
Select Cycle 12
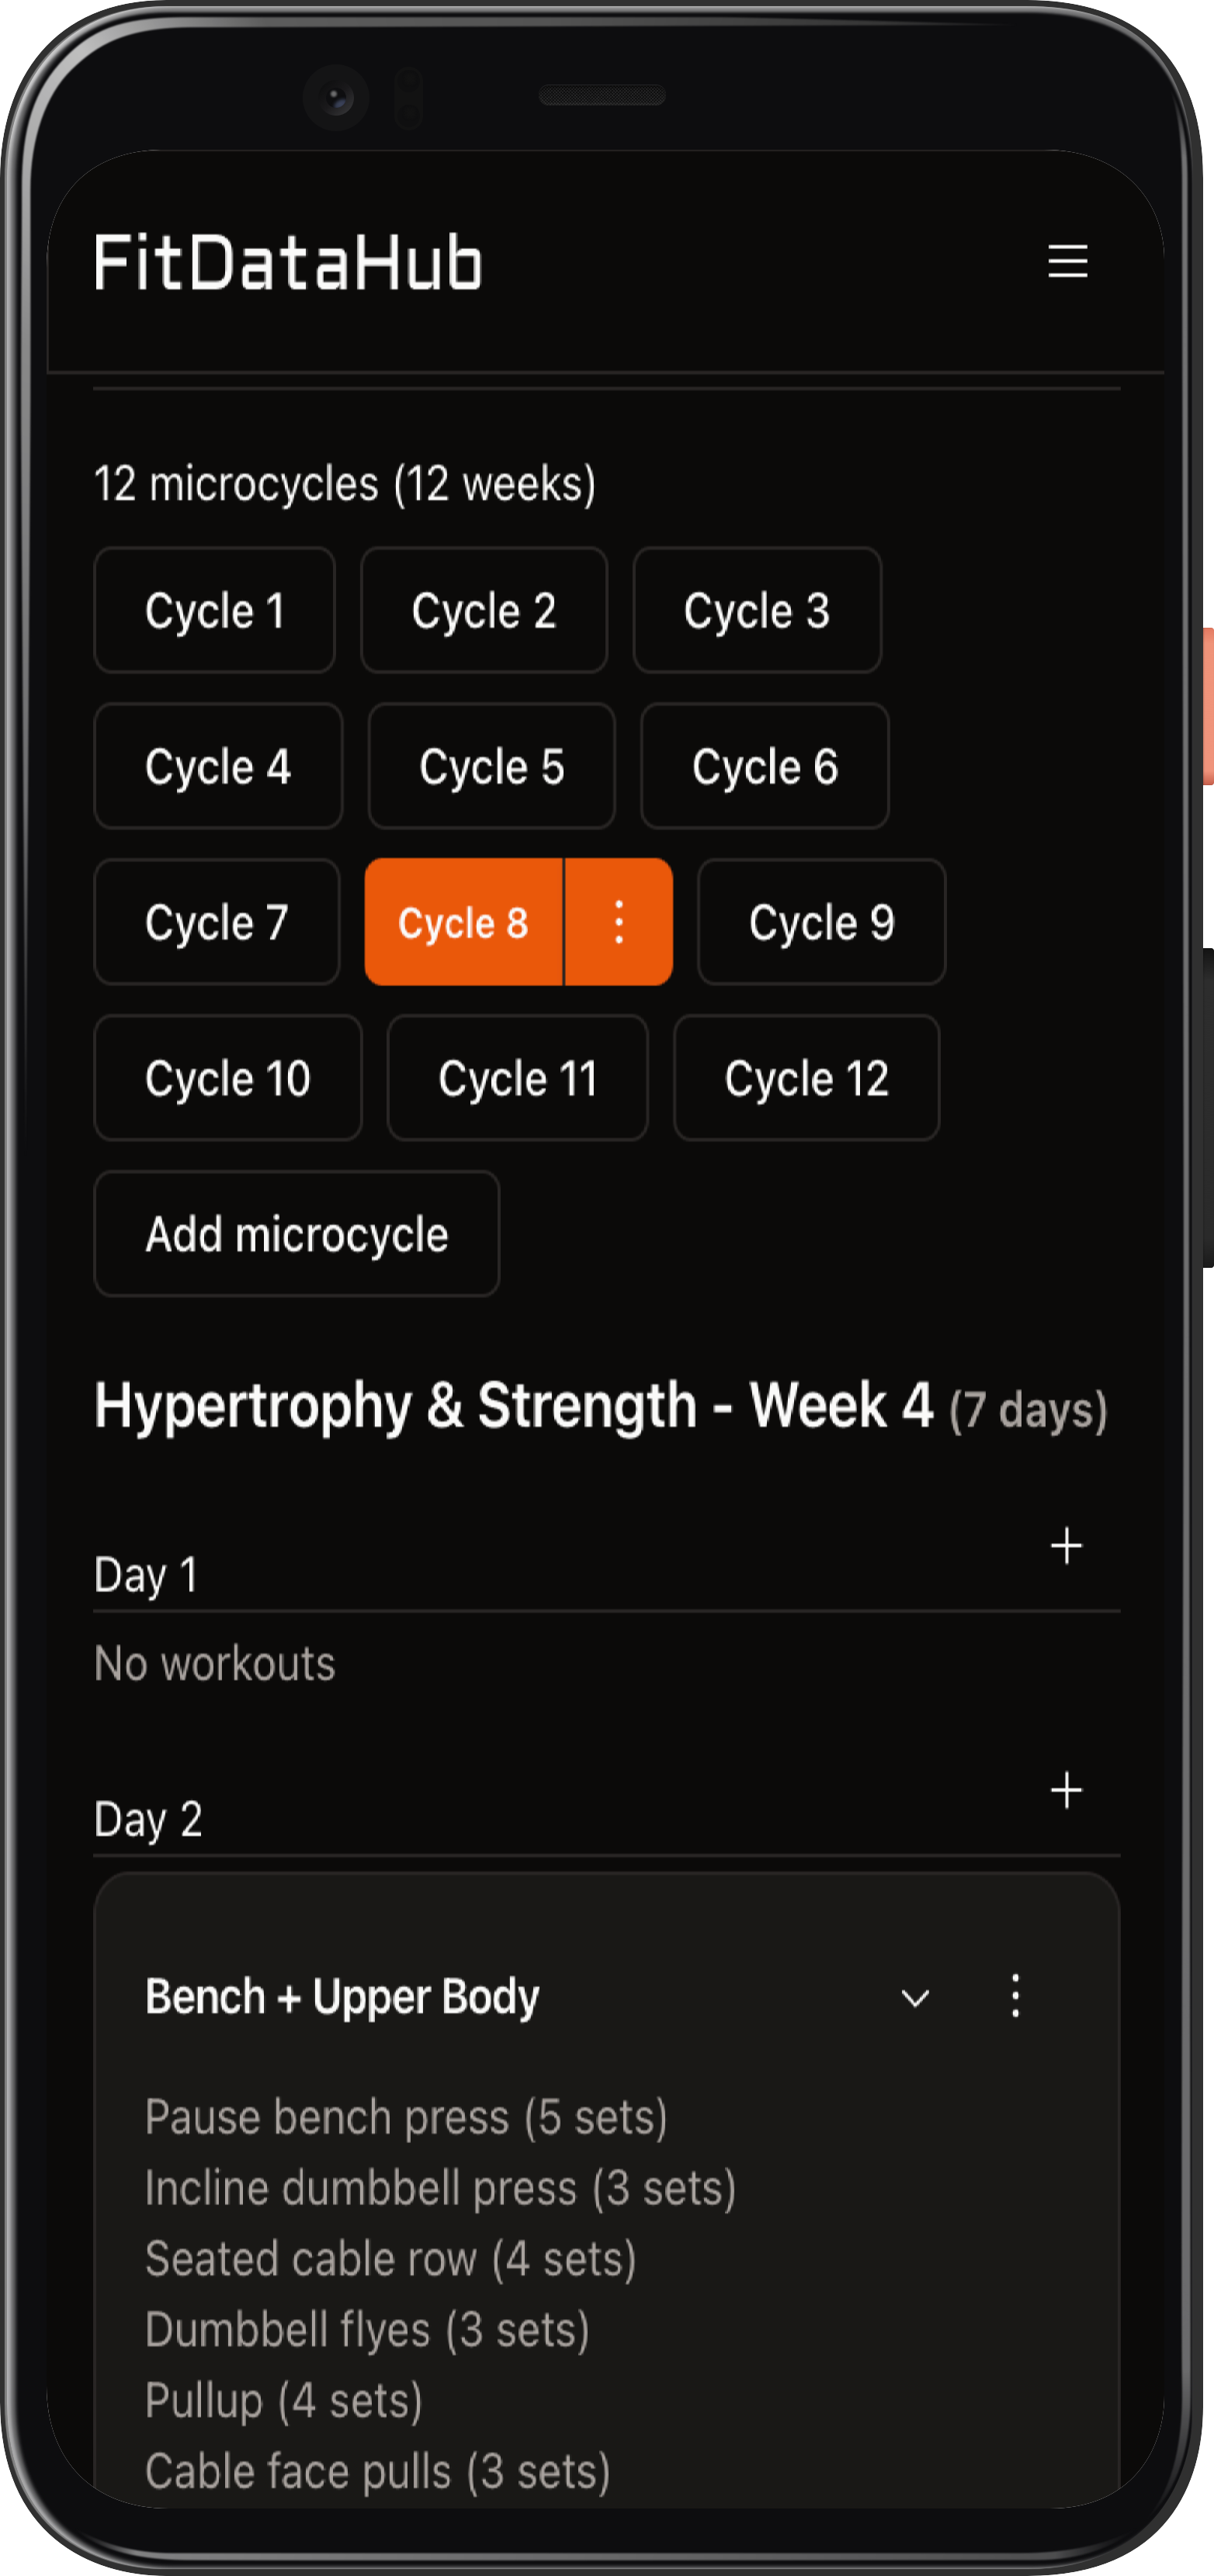click(x=807, y=1078)
